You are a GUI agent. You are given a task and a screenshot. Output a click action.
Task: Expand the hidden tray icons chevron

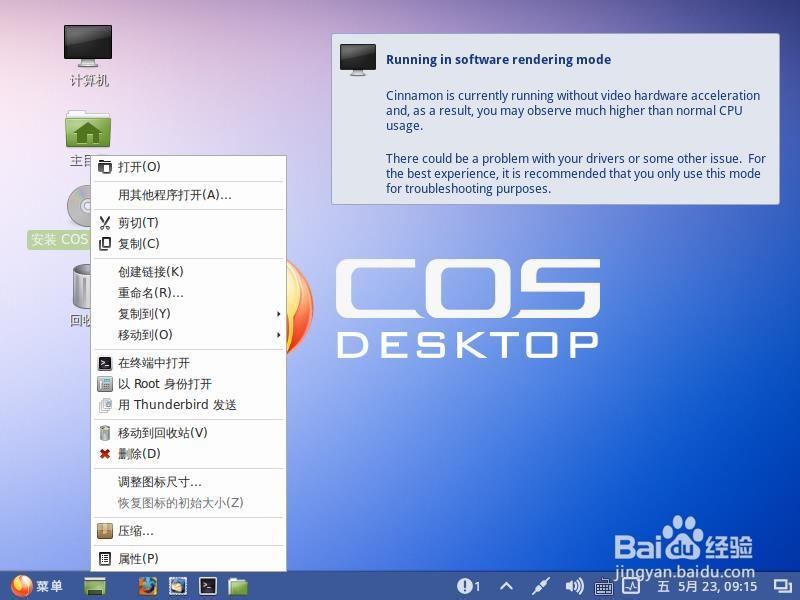coord(506,586)
